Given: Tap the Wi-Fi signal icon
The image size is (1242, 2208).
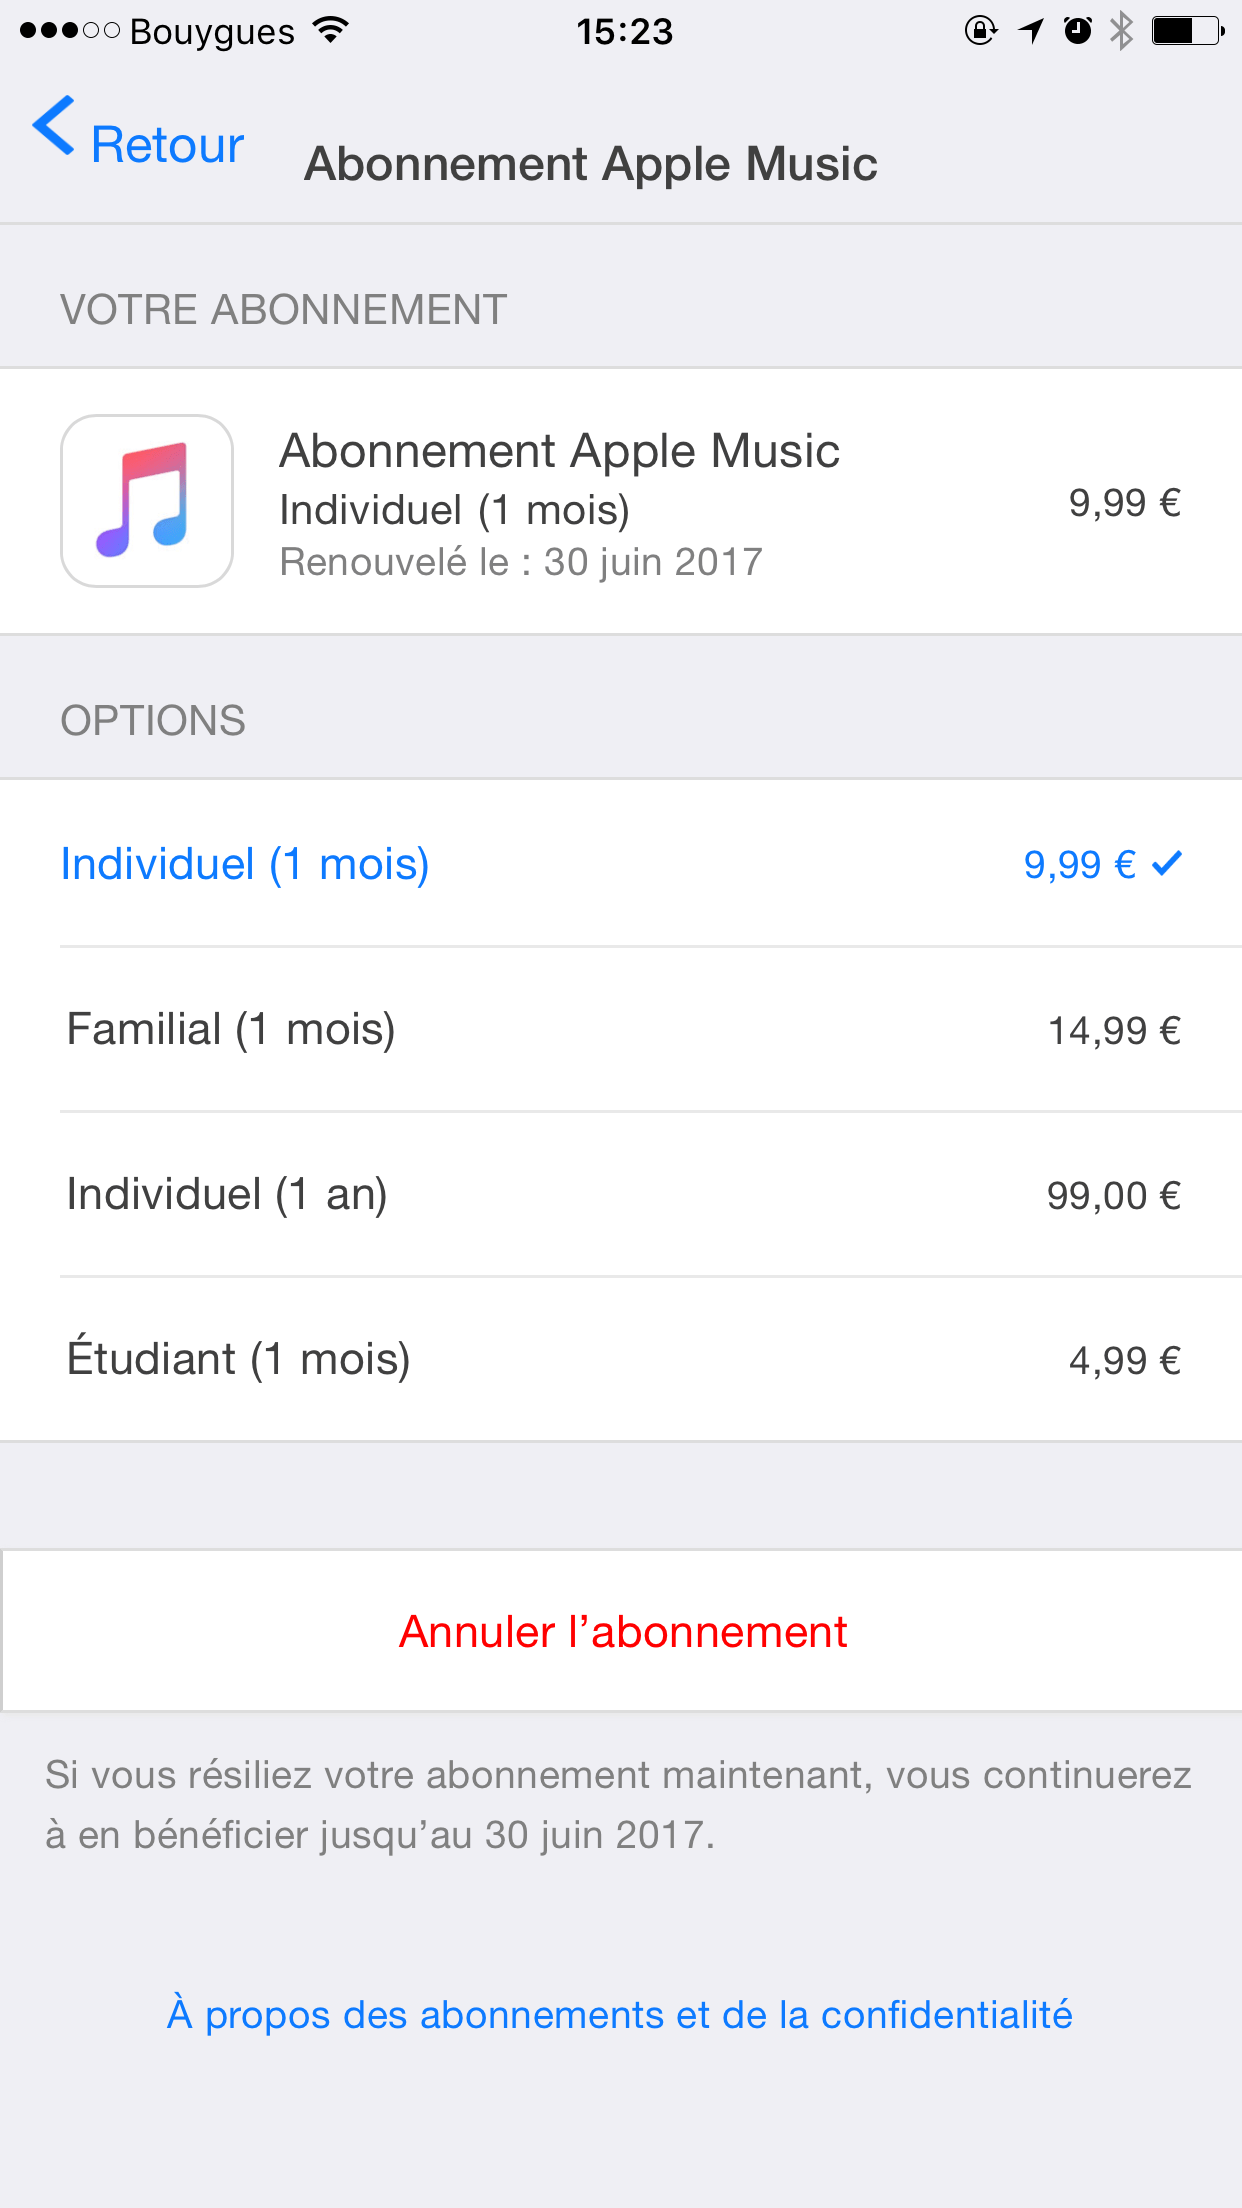Looking at the screenshot, I should (330, 30).
